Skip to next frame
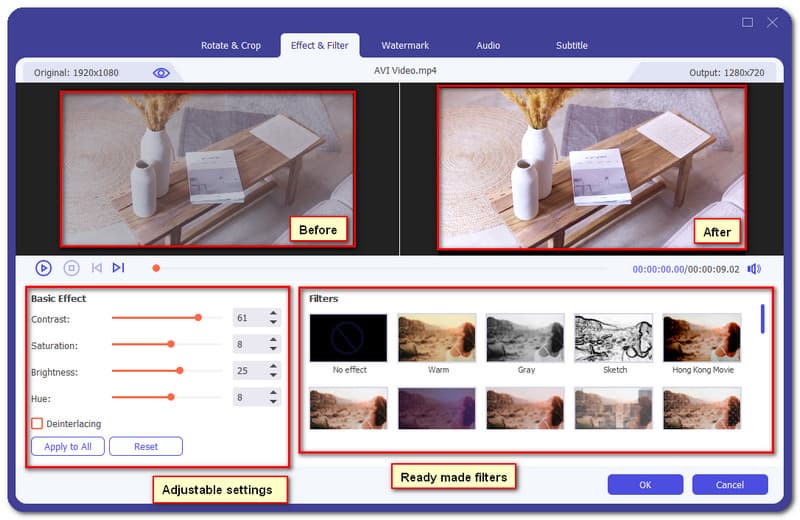This screenshot has height=520, width=800. click(x=118, y=267)
